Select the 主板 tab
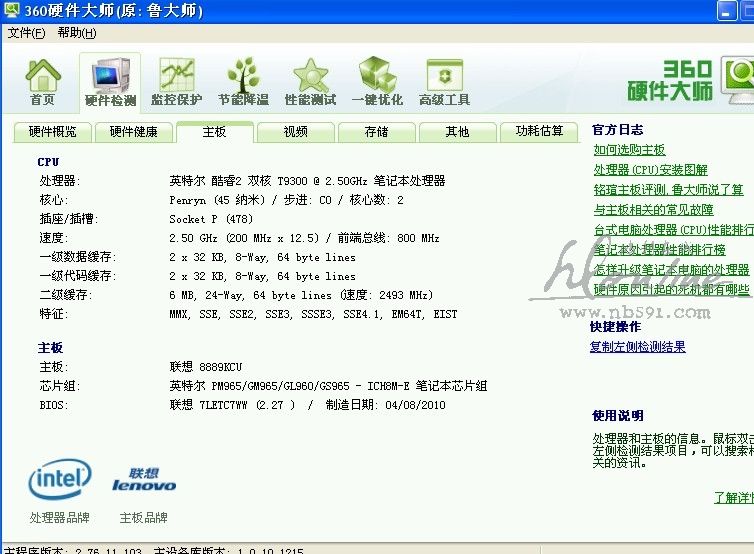Screen dimensions: 754x554 click(214, 132)
